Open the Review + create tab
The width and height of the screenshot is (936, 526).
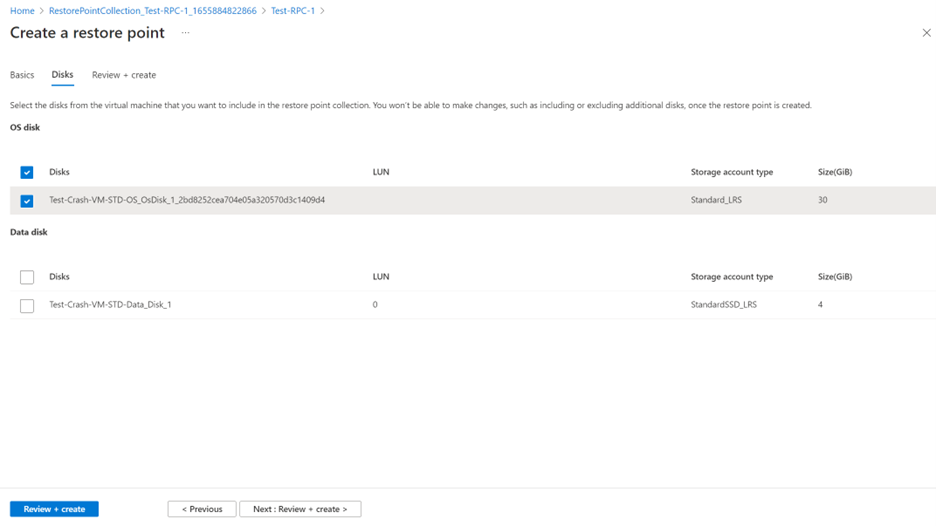click(x=124, y=75)
